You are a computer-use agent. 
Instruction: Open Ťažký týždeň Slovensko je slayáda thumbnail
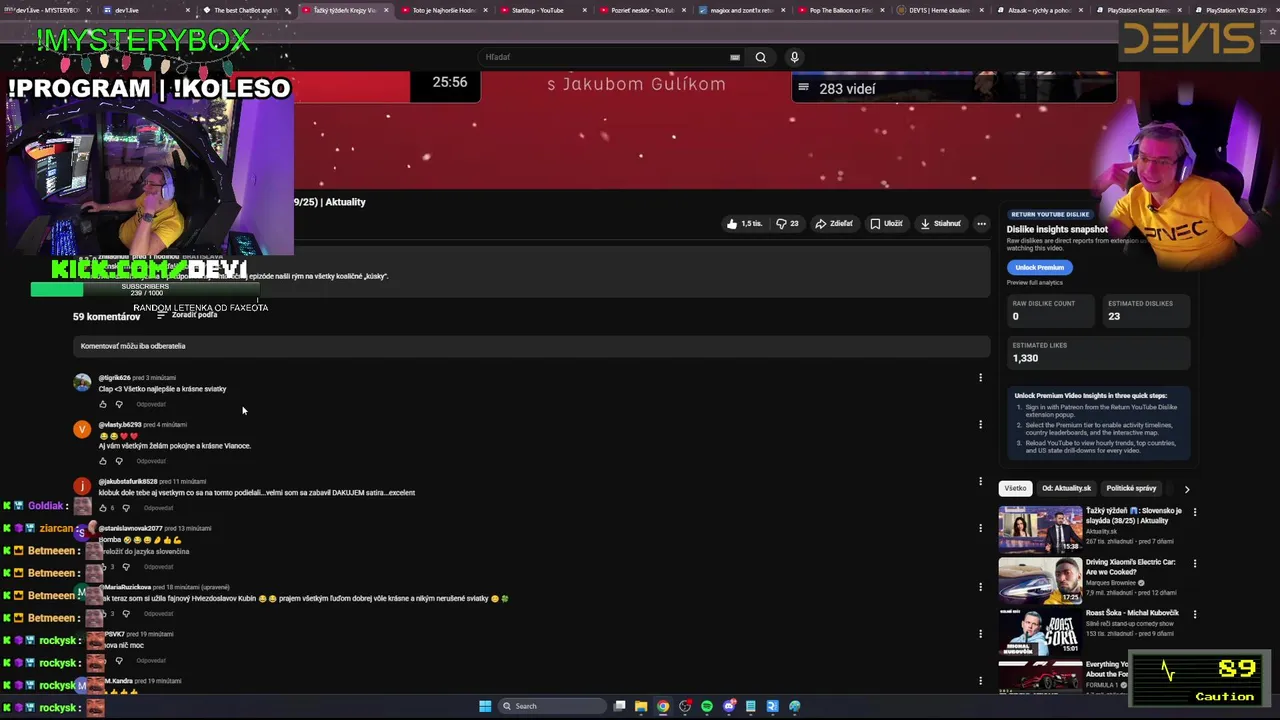point(1040,529)
